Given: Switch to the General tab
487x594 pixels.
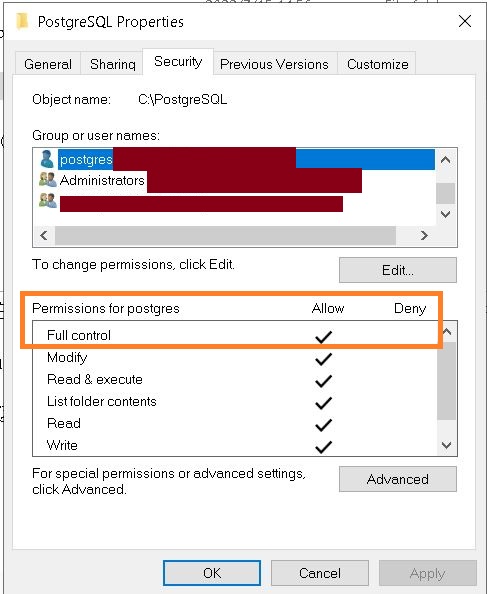Looking at the screenshot, I should pos(48,64).
